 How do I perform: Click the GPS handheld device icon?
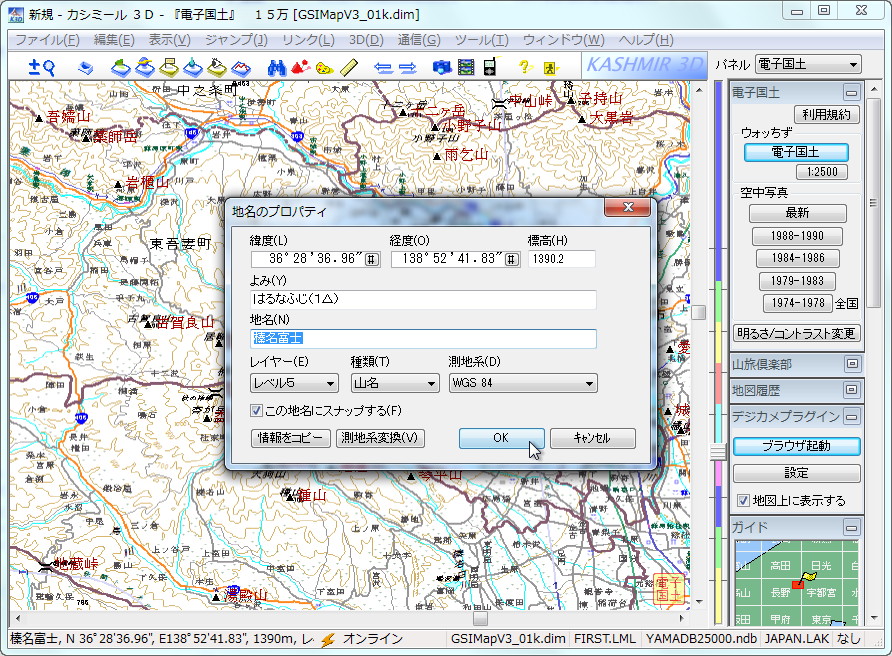point(490,67)
